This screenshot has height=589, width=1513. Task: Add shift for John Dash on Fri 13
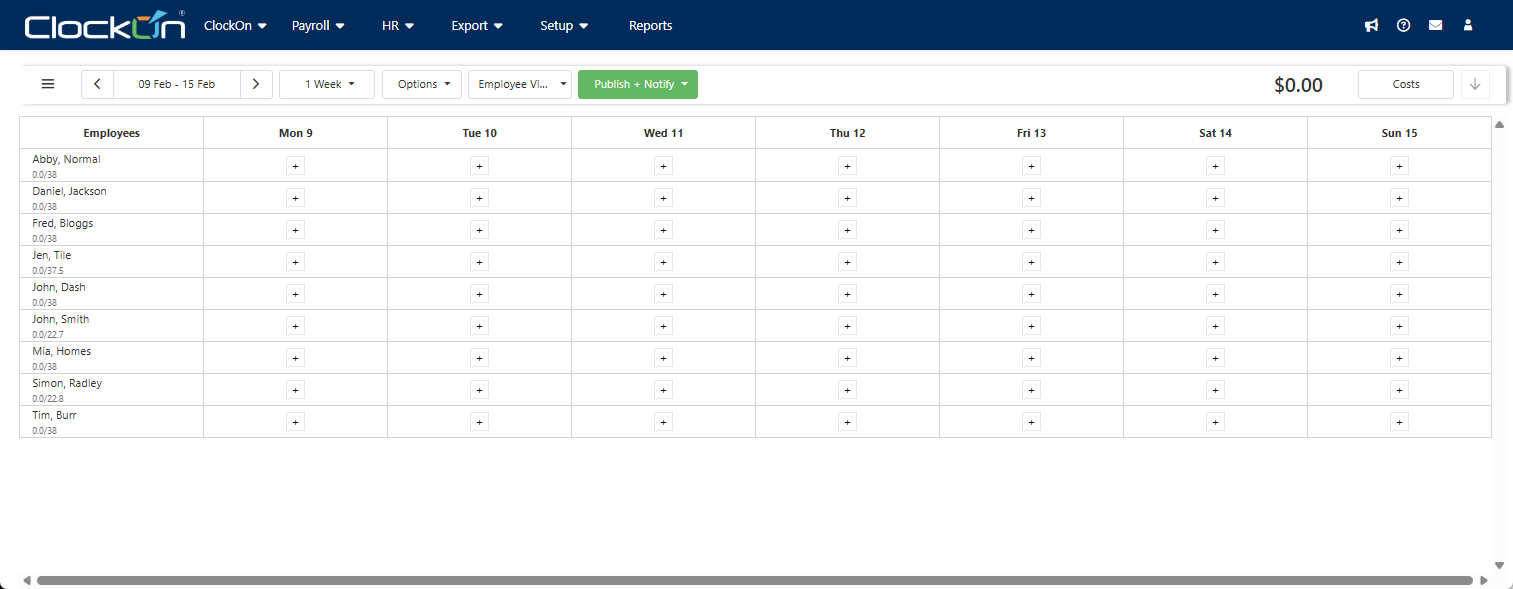click(1031, 294)
